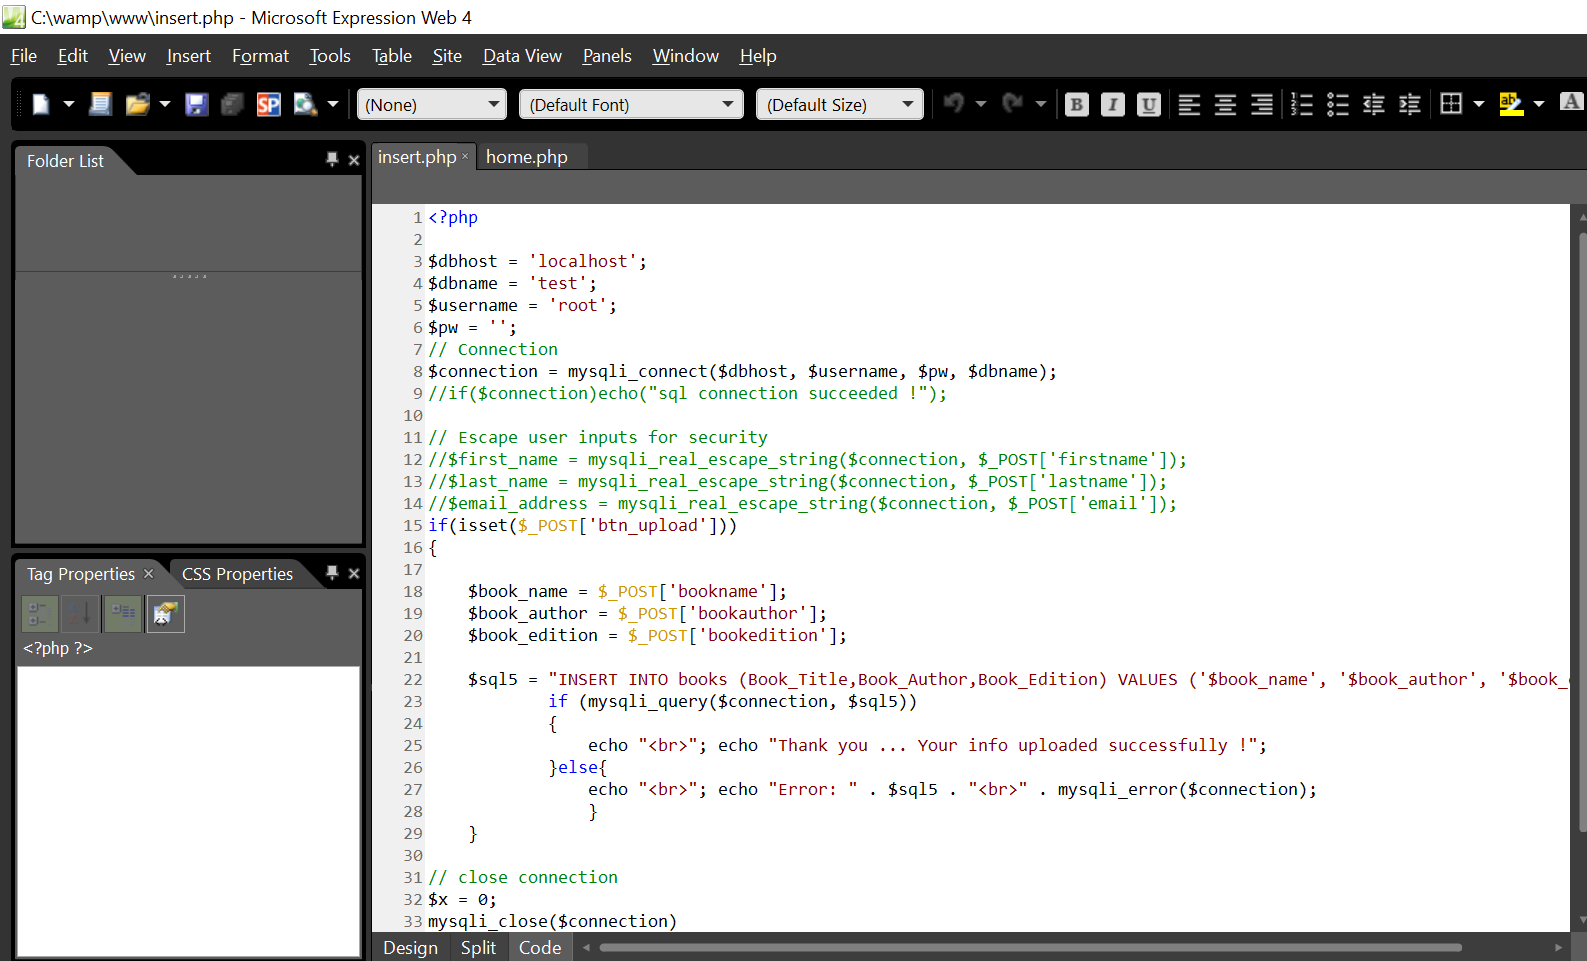Screen dimensions: 1587x961
Task: Click the Increase Indent icon
Action: (x=1410, y=104)
